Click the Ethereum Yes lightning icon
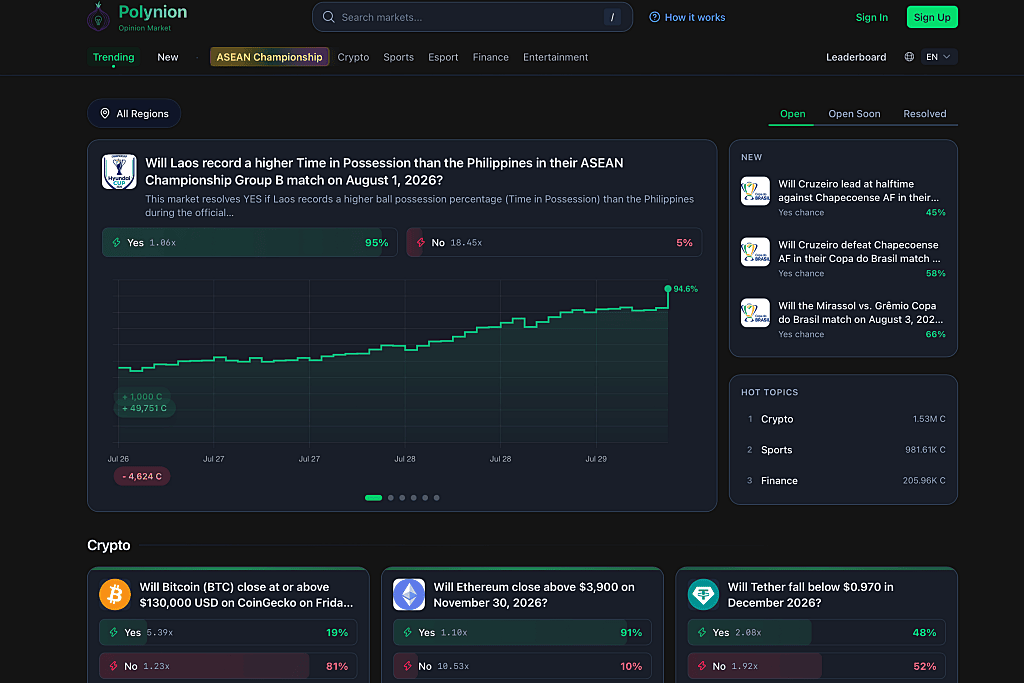This screenshot has width=1024, height=683. [x=408, y=632]
